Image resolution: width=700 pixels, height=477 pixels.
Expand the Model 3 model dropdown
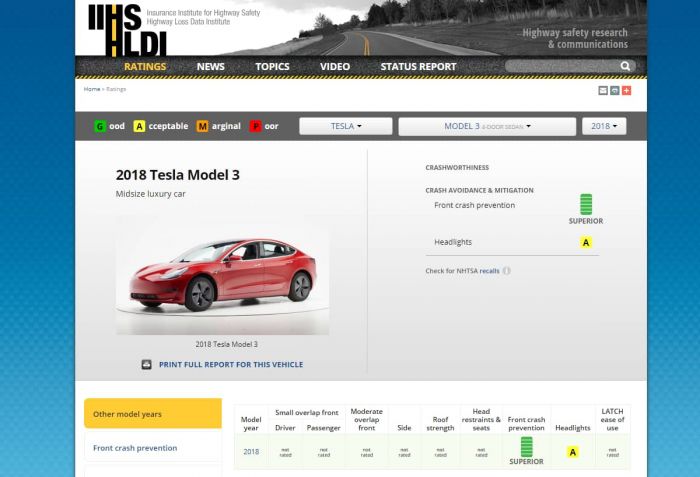pyautogui.click(x=487, y=126)
